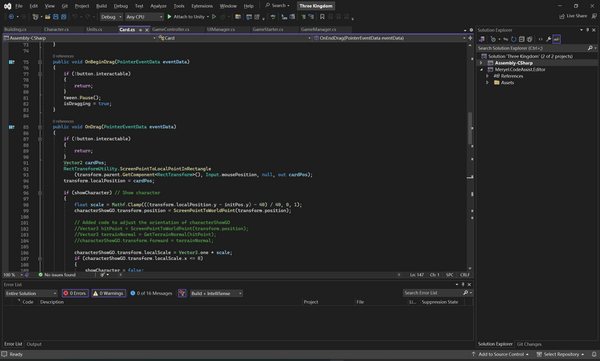Viewport: 600px width, 361px height.
Task: Click the Open File folder icon
Action: tap(48, 17)
